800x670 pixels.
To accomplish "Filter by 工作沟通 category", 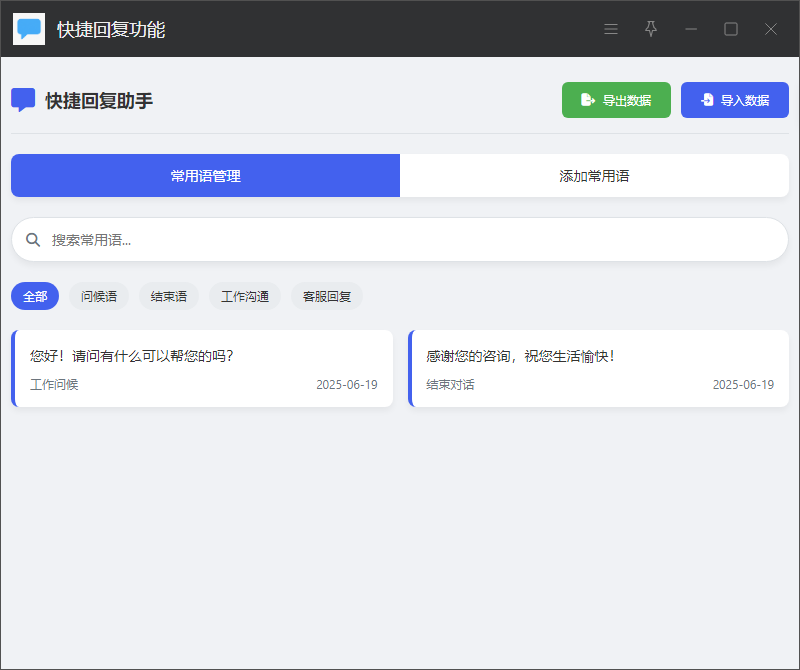I will [245, 296].
